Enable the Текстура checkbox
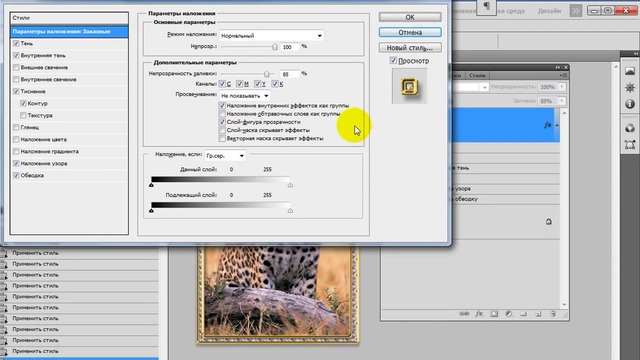The width and height of the screenshot is (640, 360). [23, 116]
